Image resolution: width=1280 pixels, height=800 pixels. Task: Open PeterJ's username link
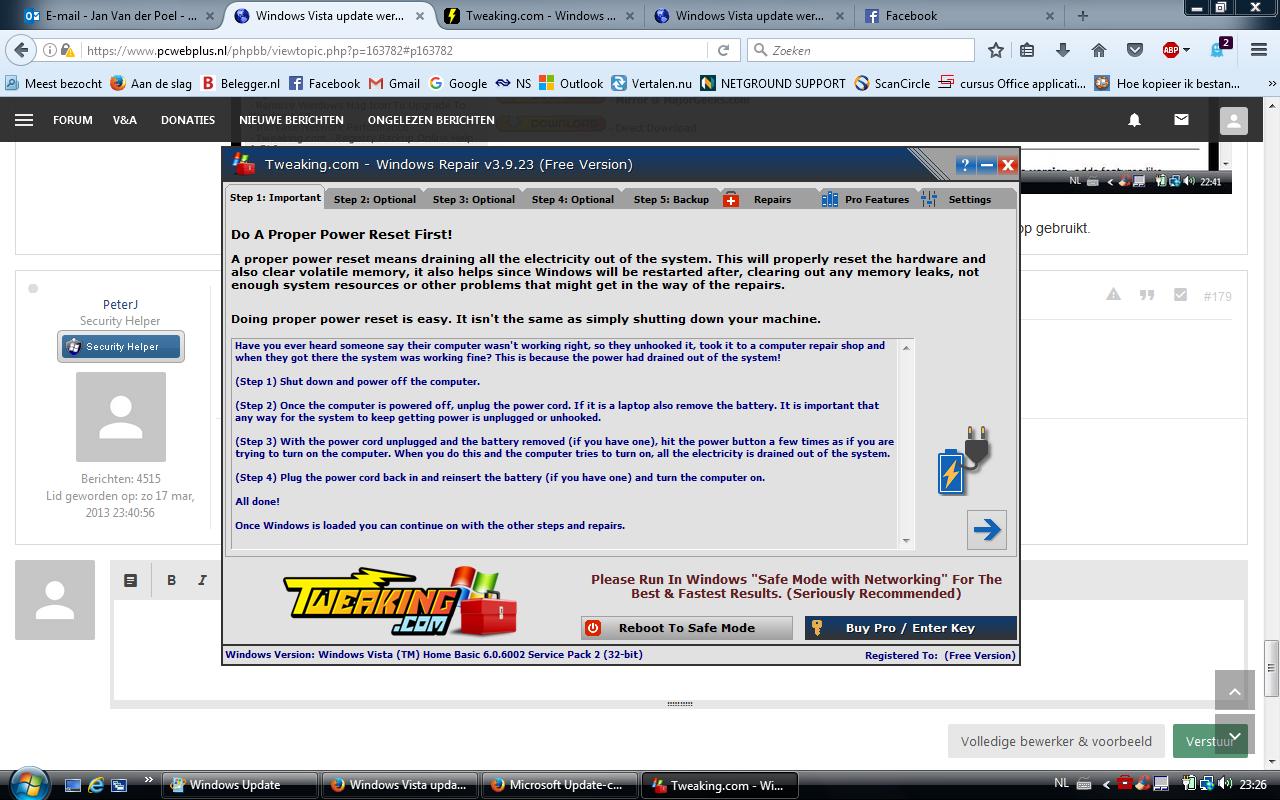pos(120,304)
